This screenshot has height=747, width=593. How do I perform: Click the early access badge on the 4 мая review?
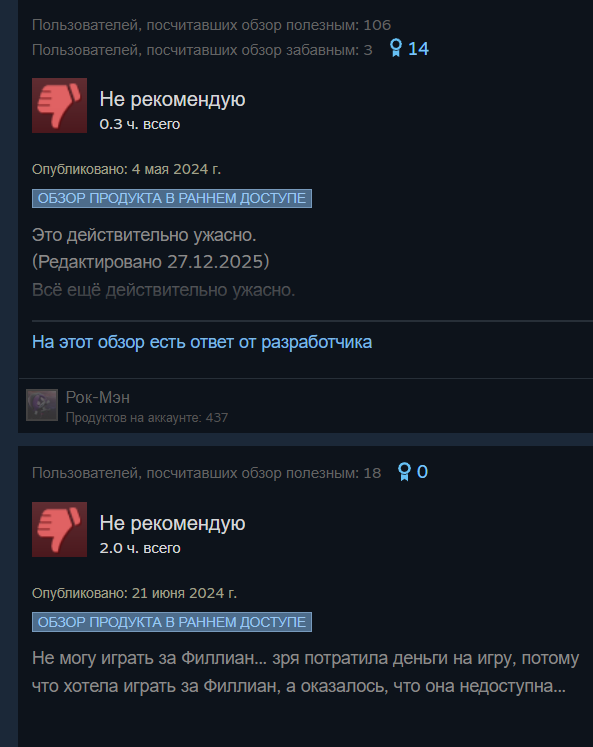172,198
